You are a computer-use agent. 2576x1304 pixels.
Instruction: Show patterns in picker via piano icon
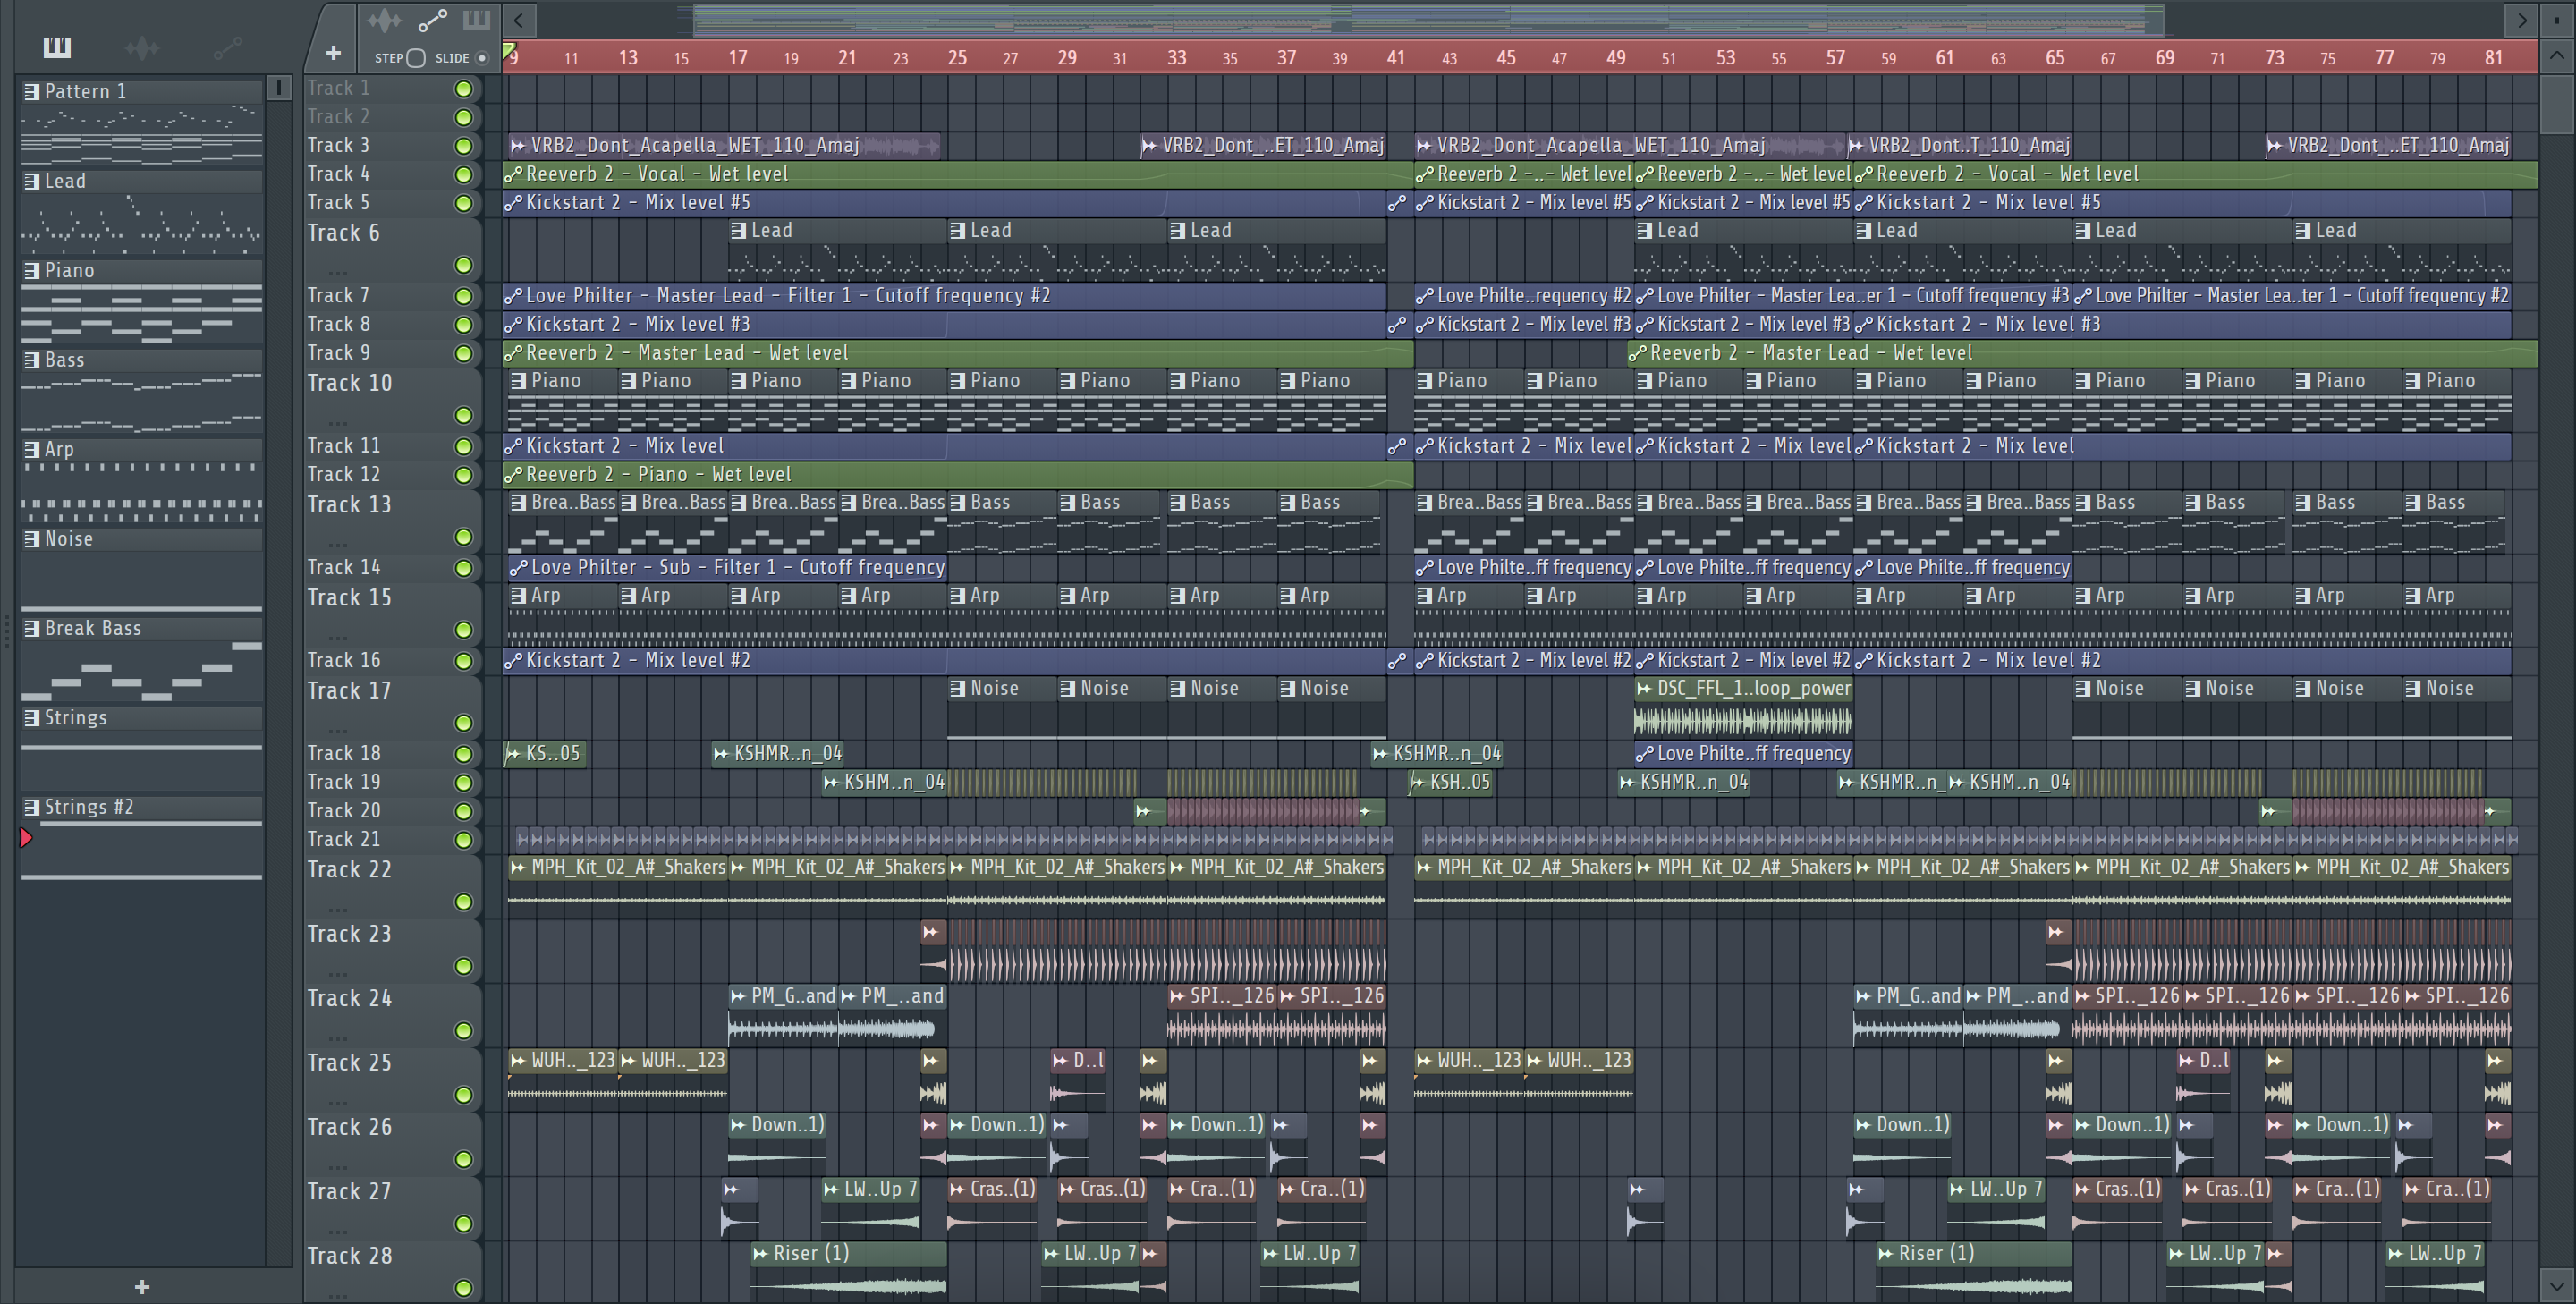pyautogui.click(x=57, y=47)
